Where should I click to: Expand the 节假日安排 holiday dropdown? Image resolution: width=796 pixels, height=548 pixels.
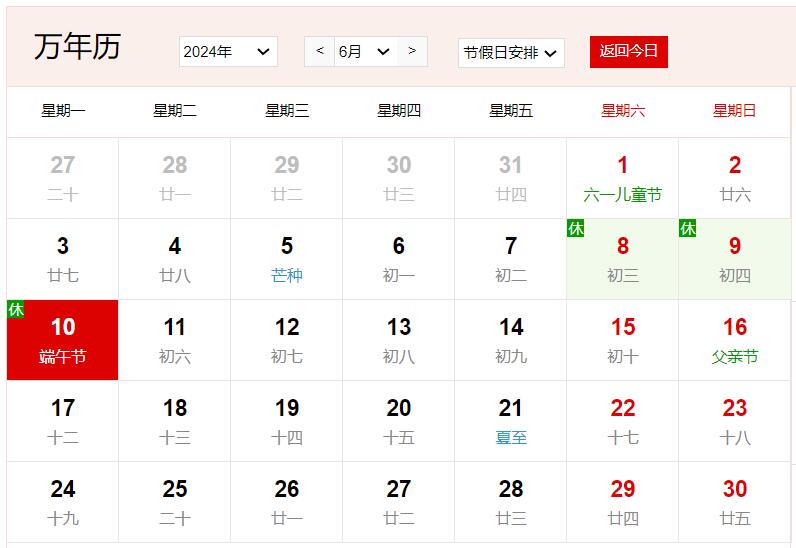511,53
